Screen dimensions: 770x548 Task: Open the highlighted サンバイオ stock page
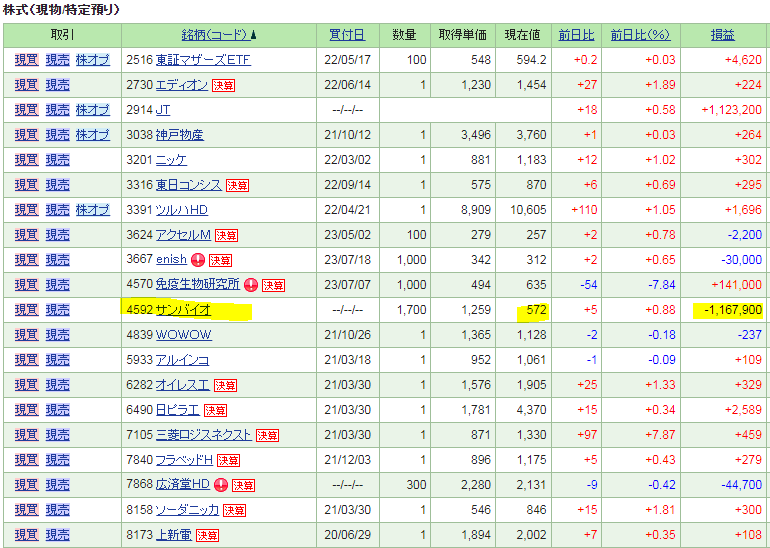click(183, 310)
